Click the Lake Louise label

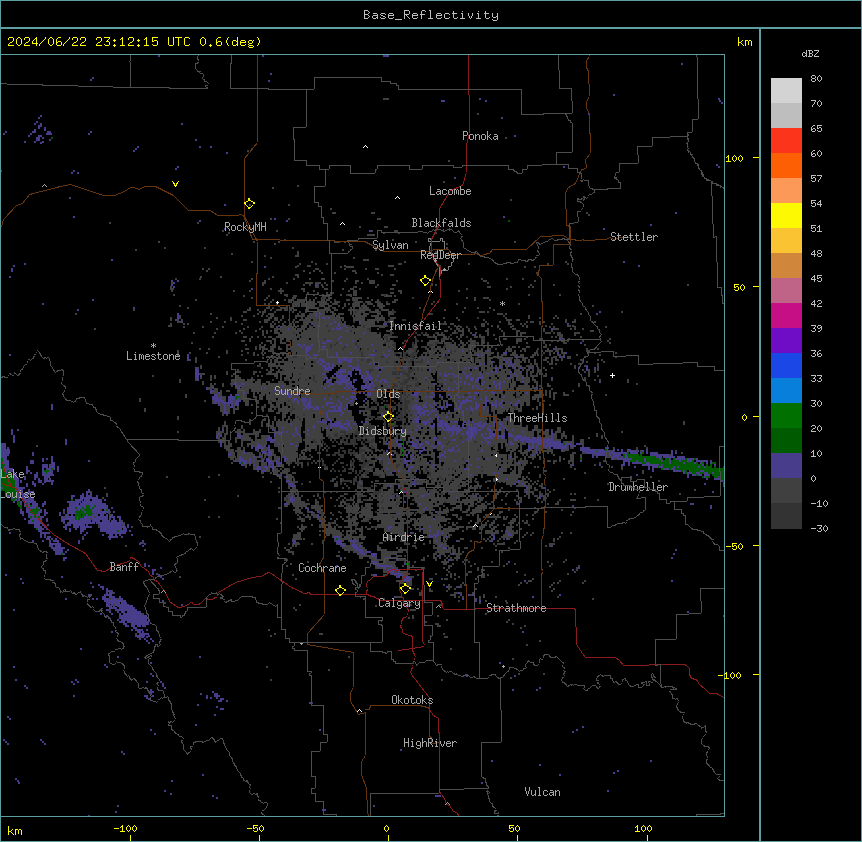pos(18,484)
